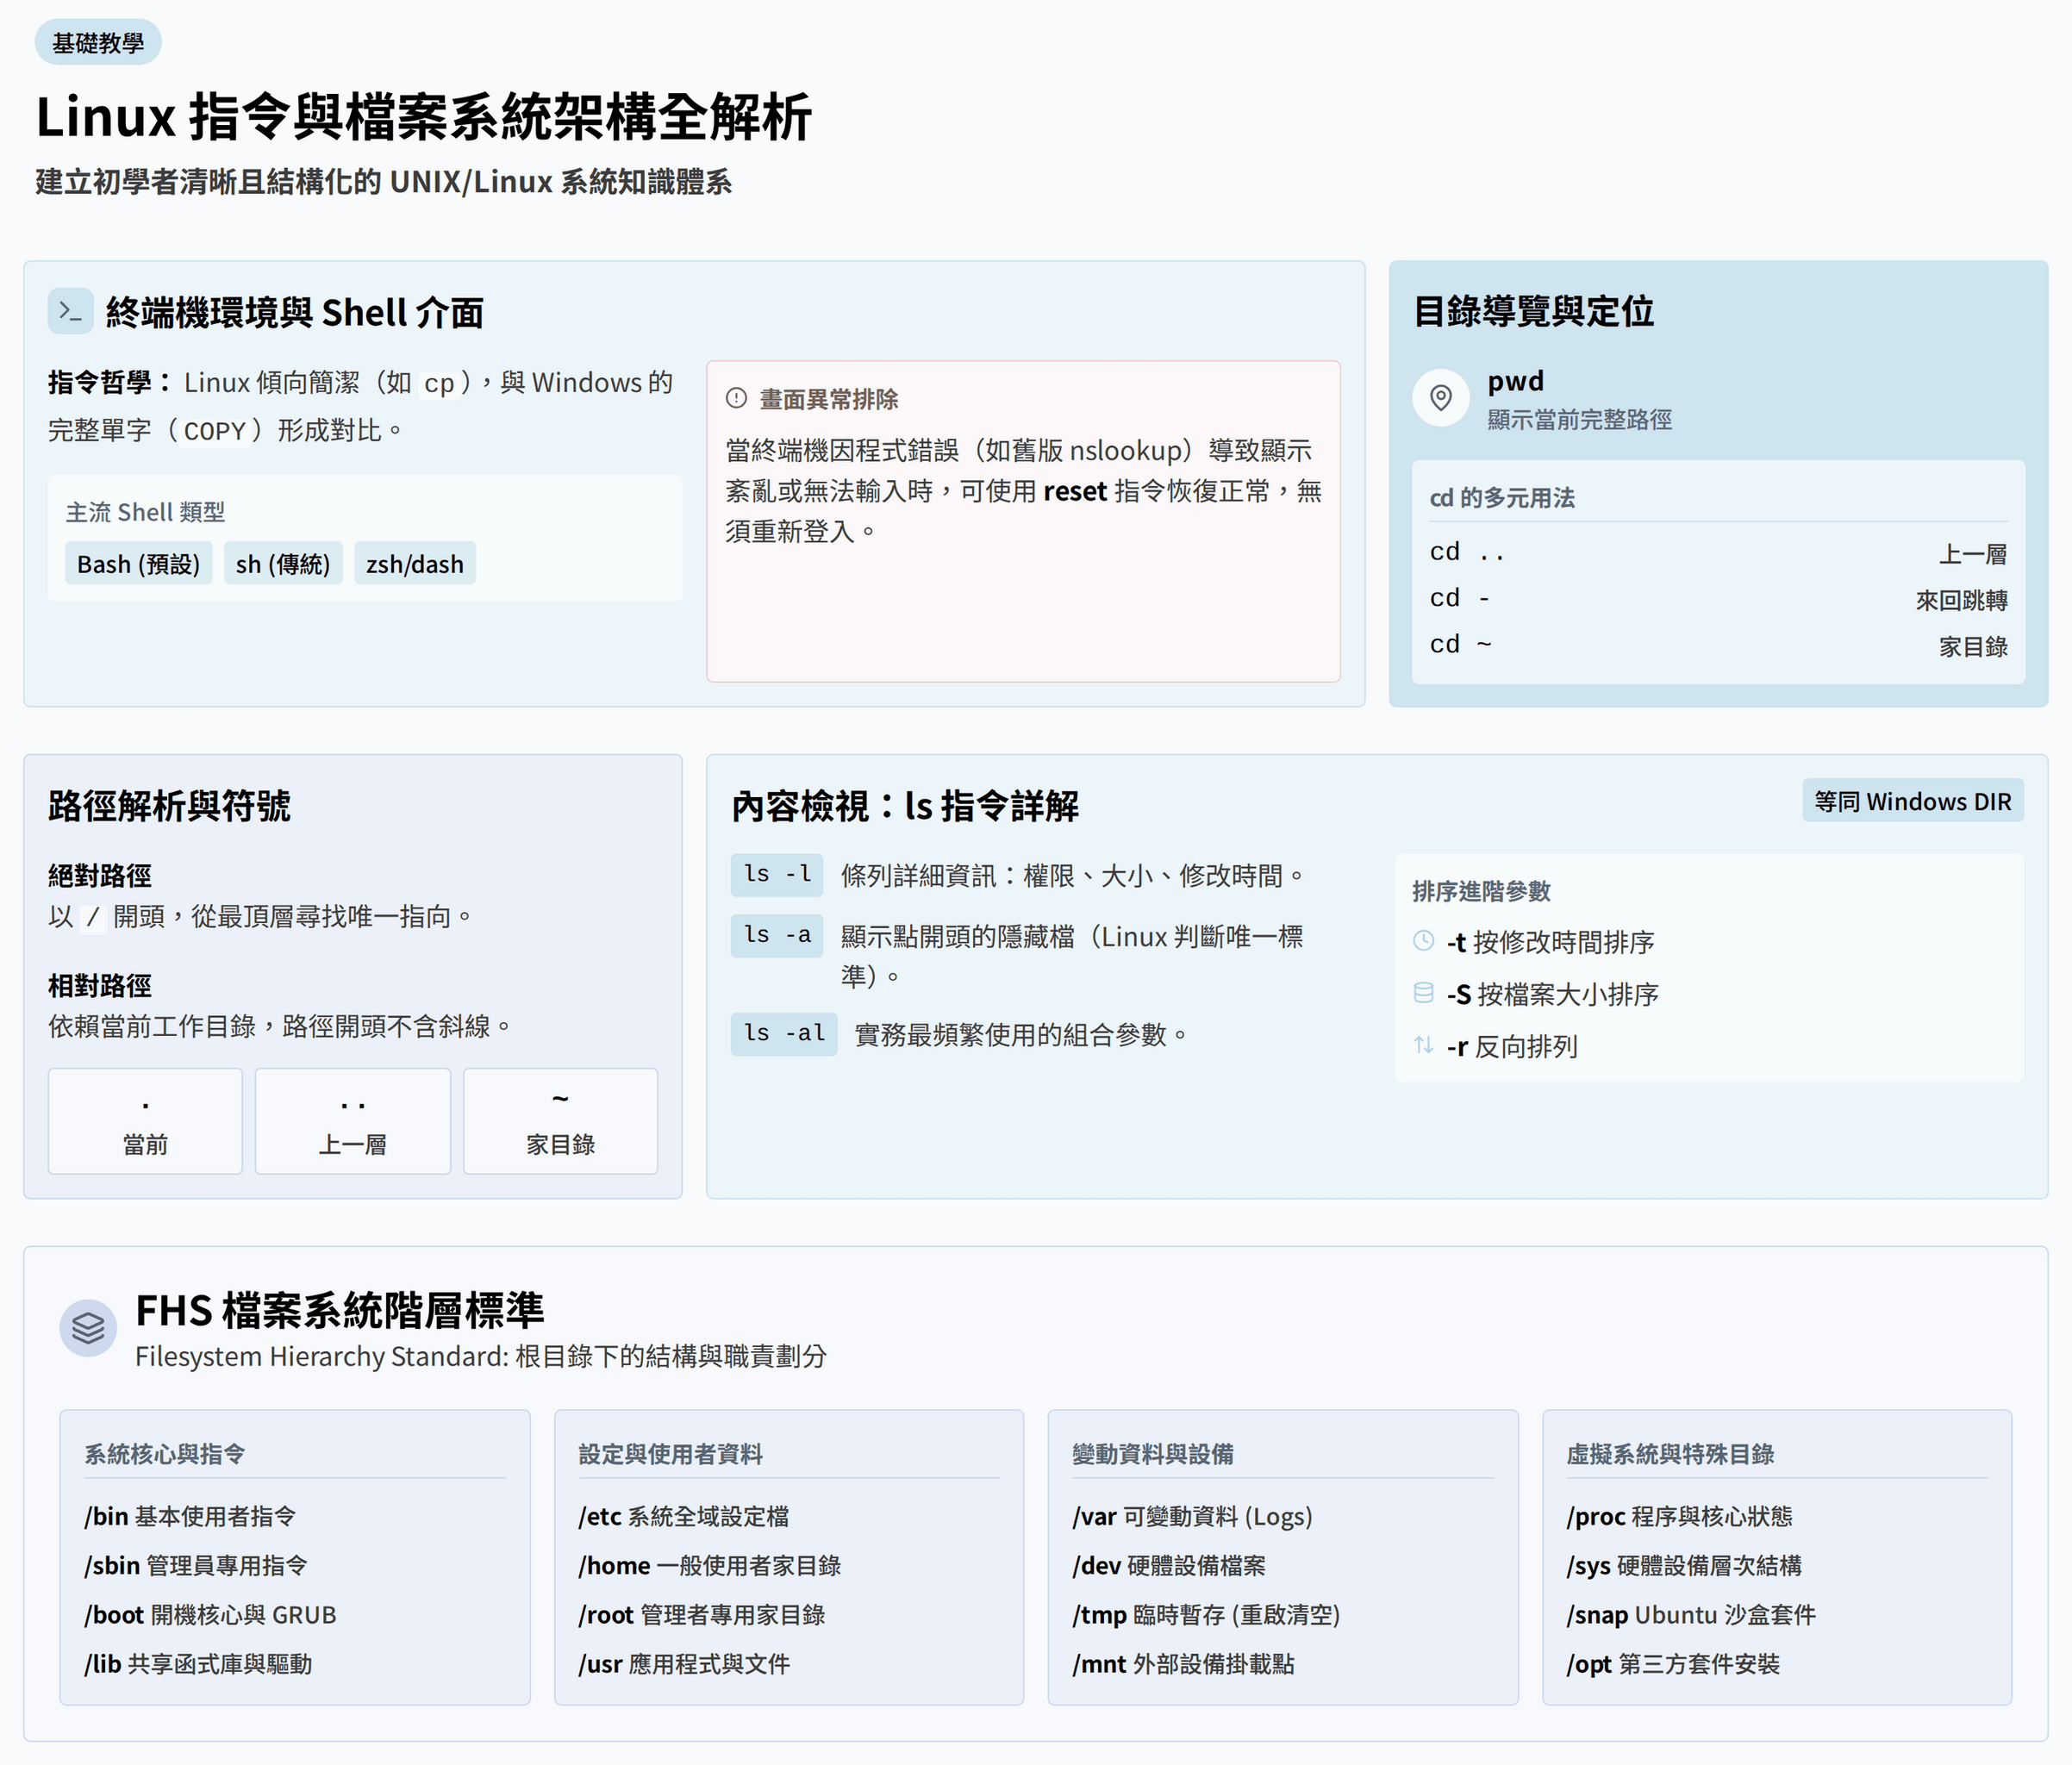2072x1765 pixels.
Task: Click the 上一層 double-dot symbol card
Action: coord(353,1121)
